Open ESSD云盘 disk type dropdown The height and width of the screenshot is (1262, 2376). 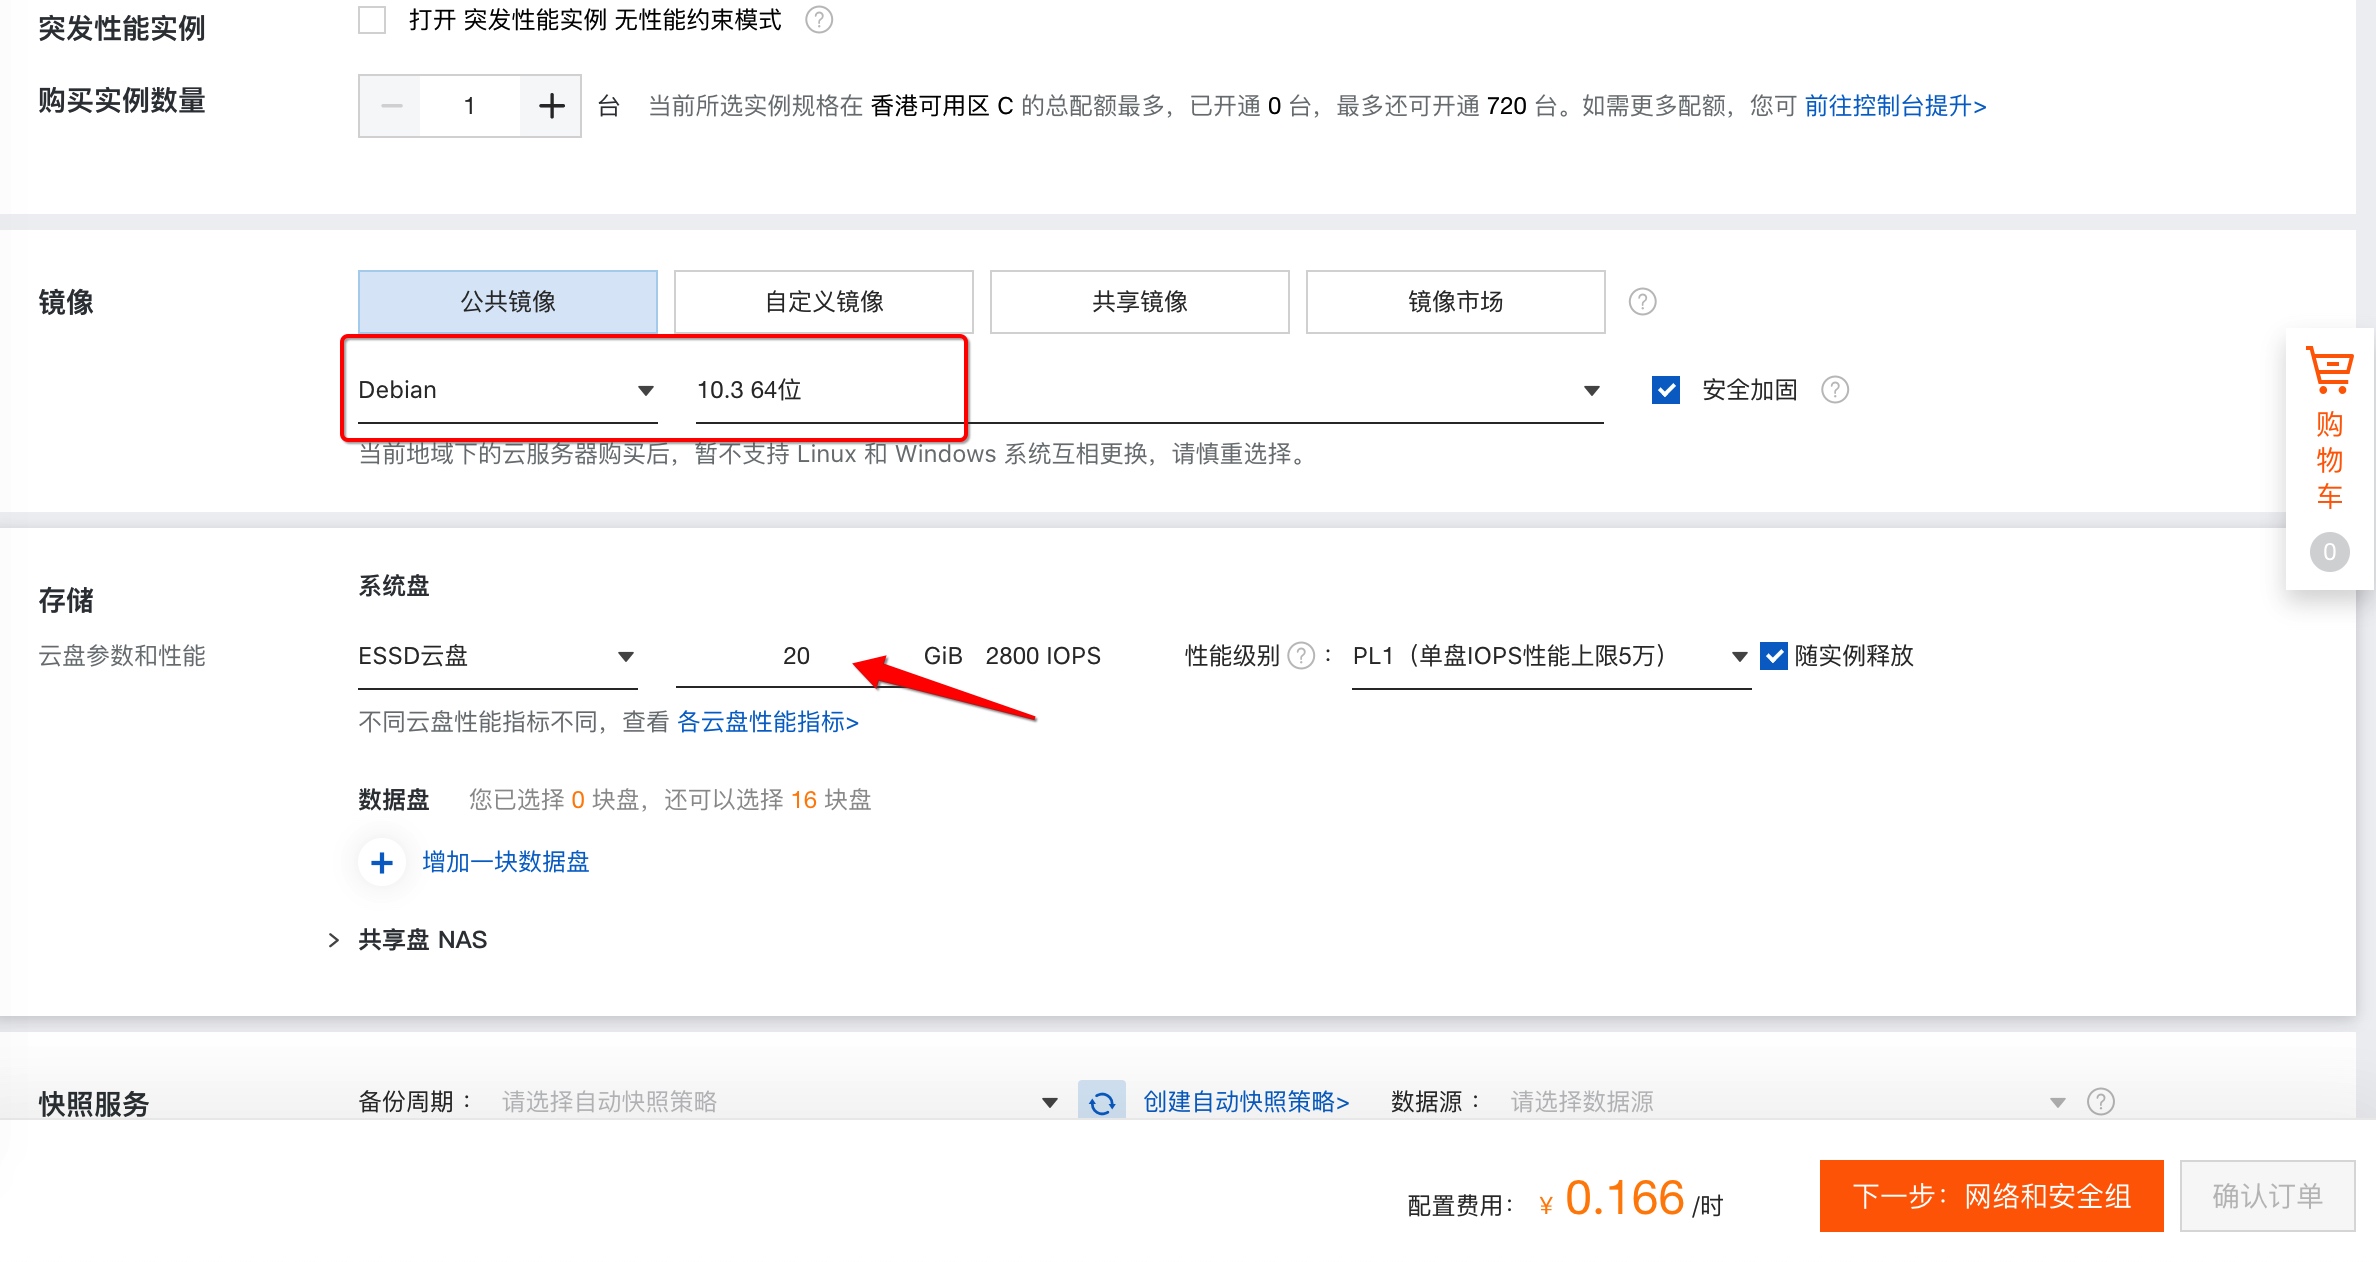click(497, 656)
